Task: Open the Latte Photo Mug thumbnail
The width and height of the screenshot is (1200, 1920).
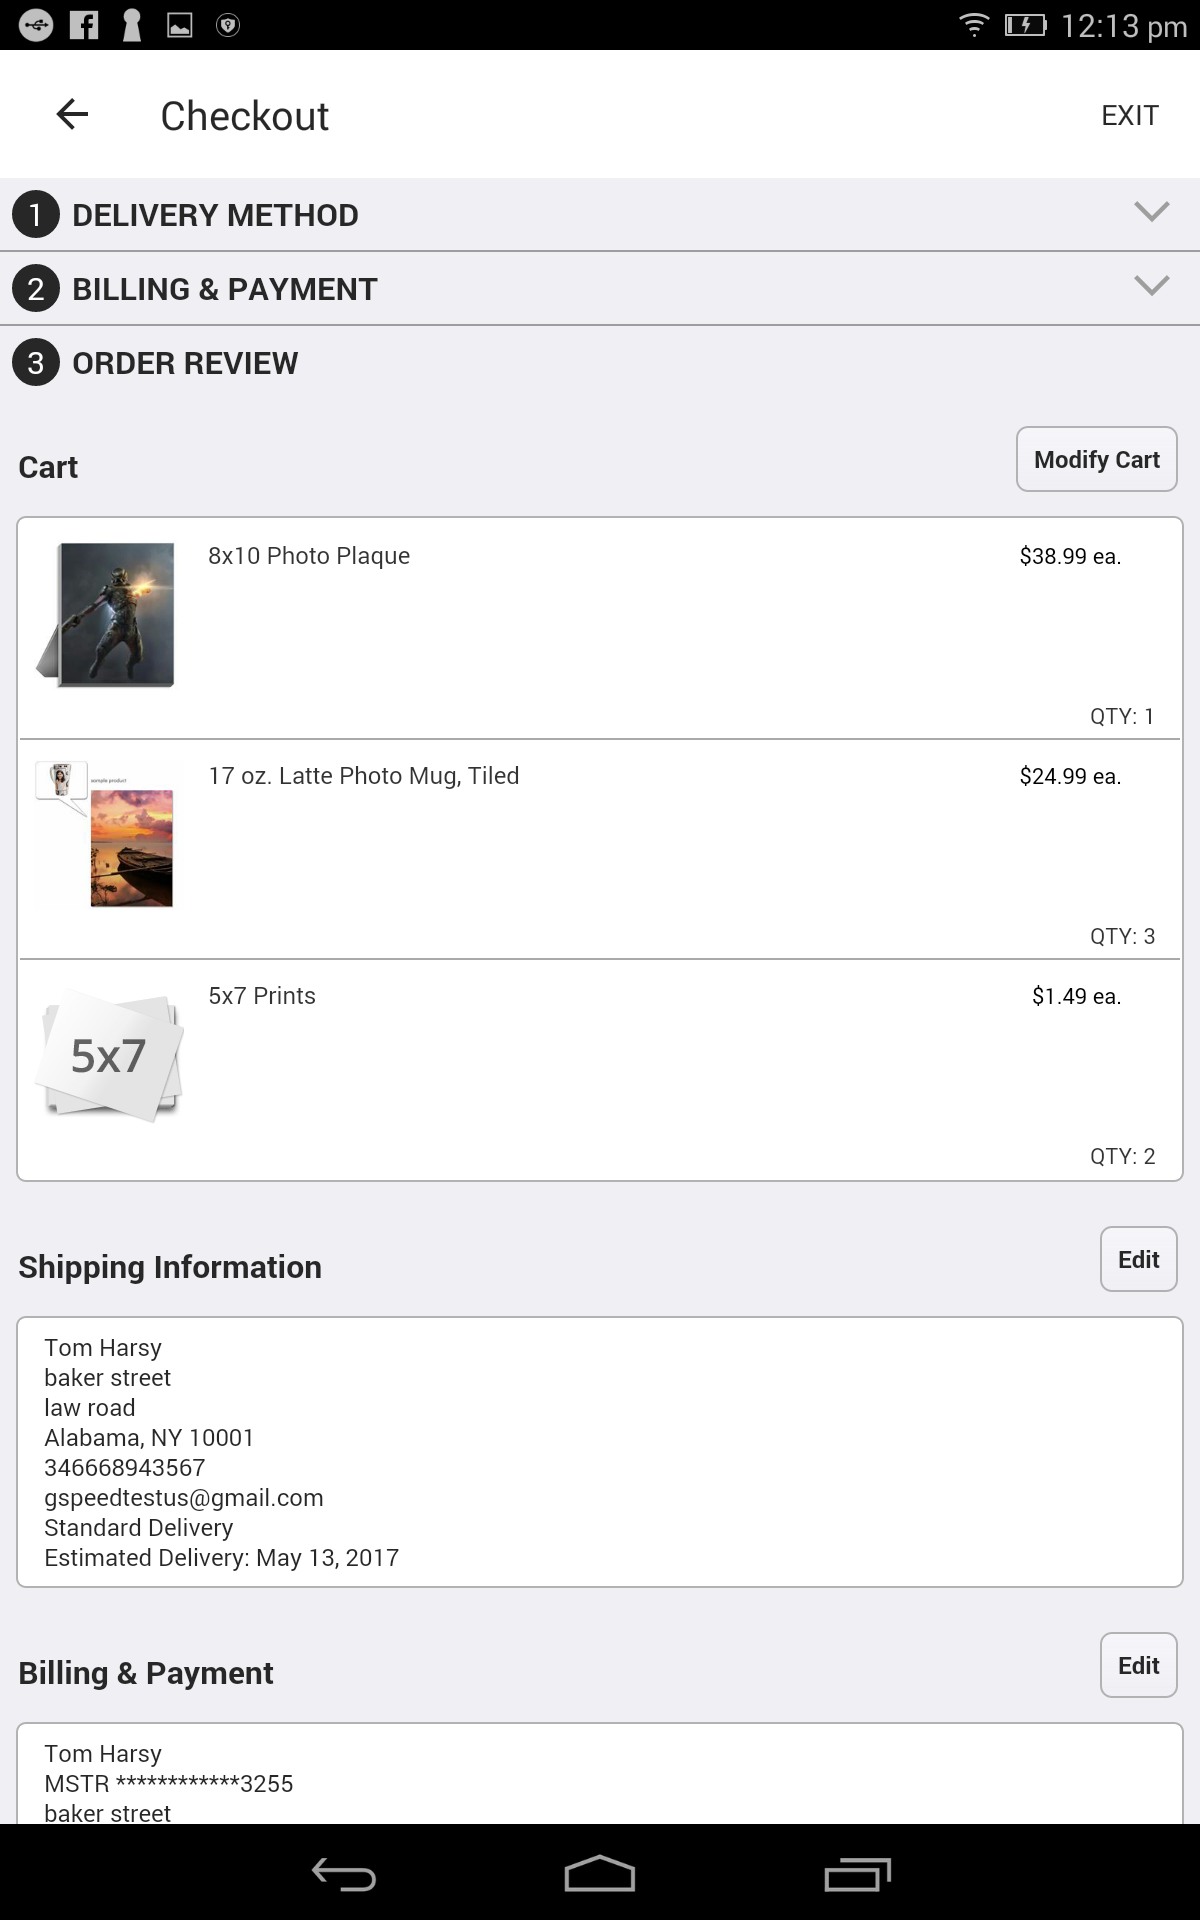Action: (108, 835)
